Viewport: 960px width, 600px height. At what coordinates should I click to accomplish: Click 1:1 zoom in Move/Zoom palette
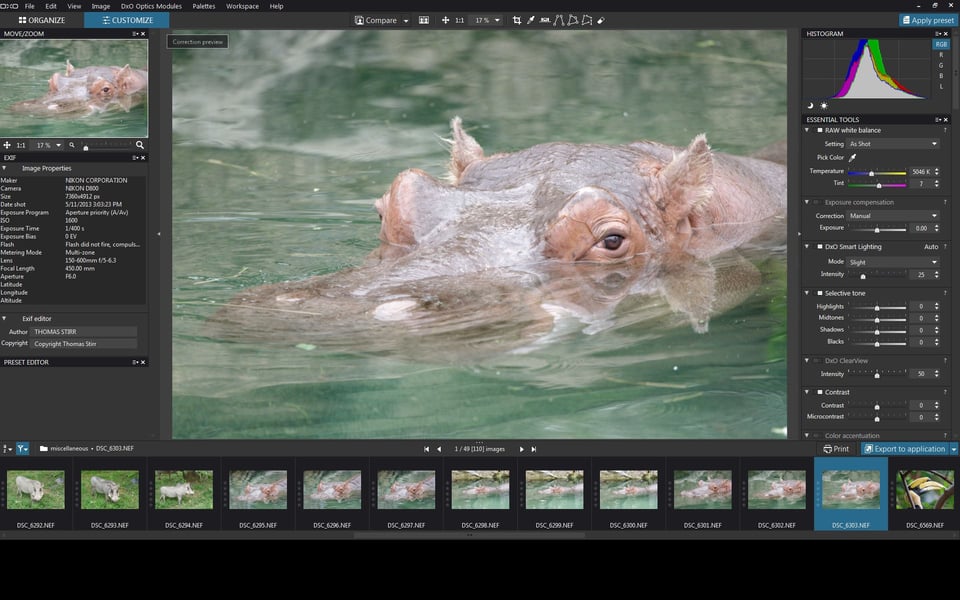click(x=21, y=145)
